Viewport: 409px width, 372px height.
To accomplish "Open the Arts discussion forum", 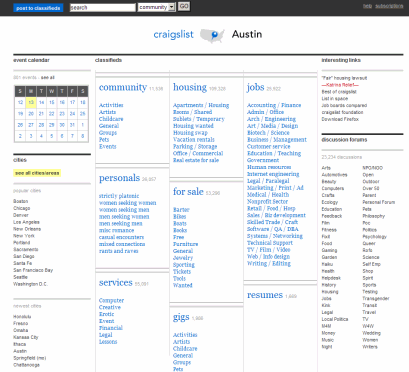I will [x=326, y=168].
